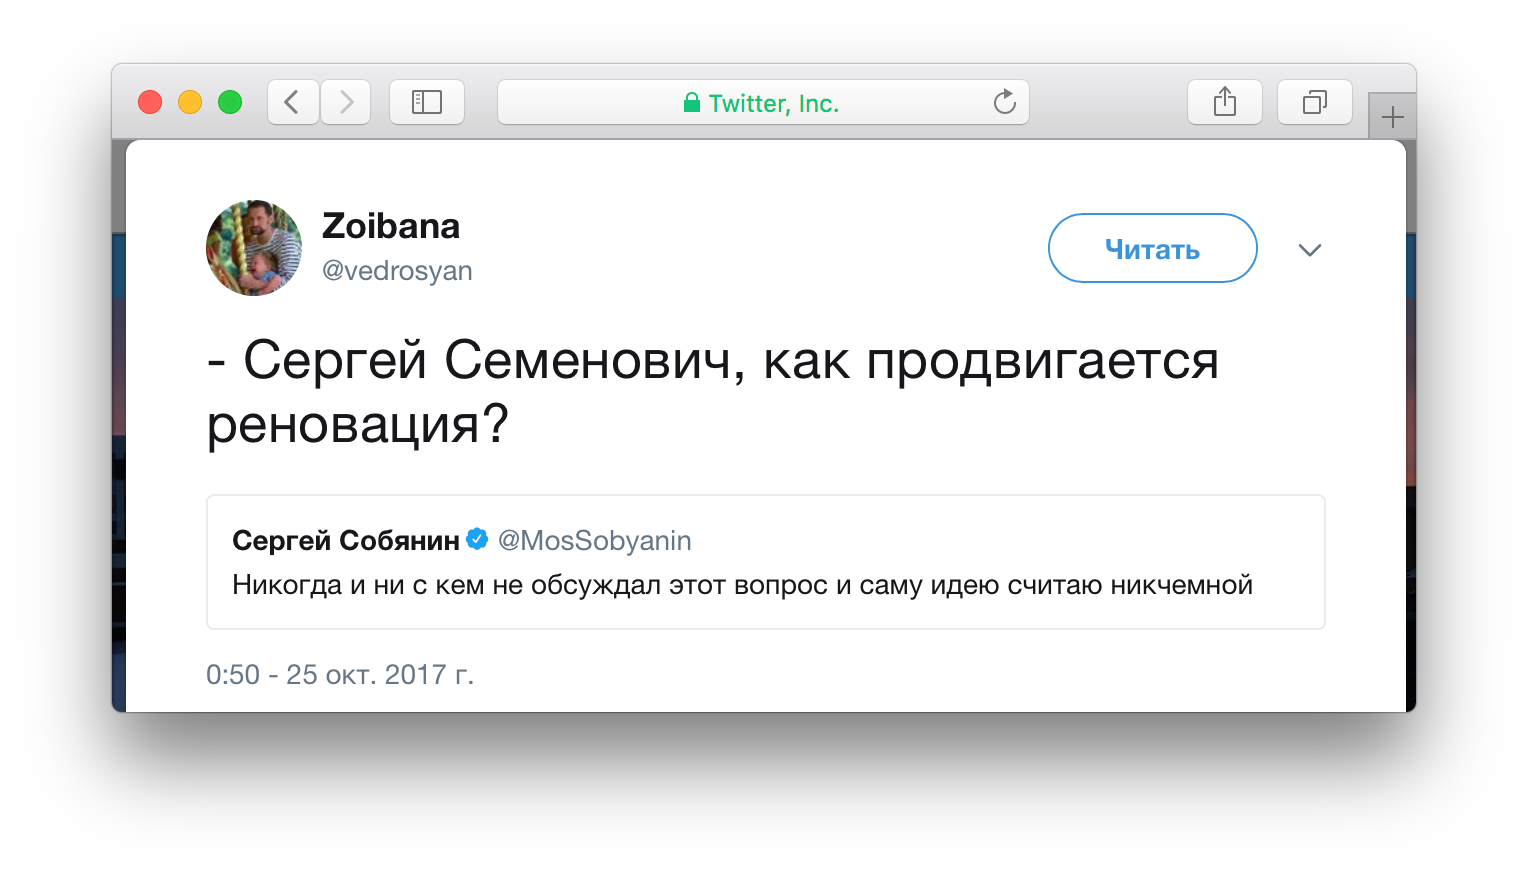The height and width of the screenshot is (872, 1528).
Task: Minimize the Safari window with the yellow button
Action: 190,102
